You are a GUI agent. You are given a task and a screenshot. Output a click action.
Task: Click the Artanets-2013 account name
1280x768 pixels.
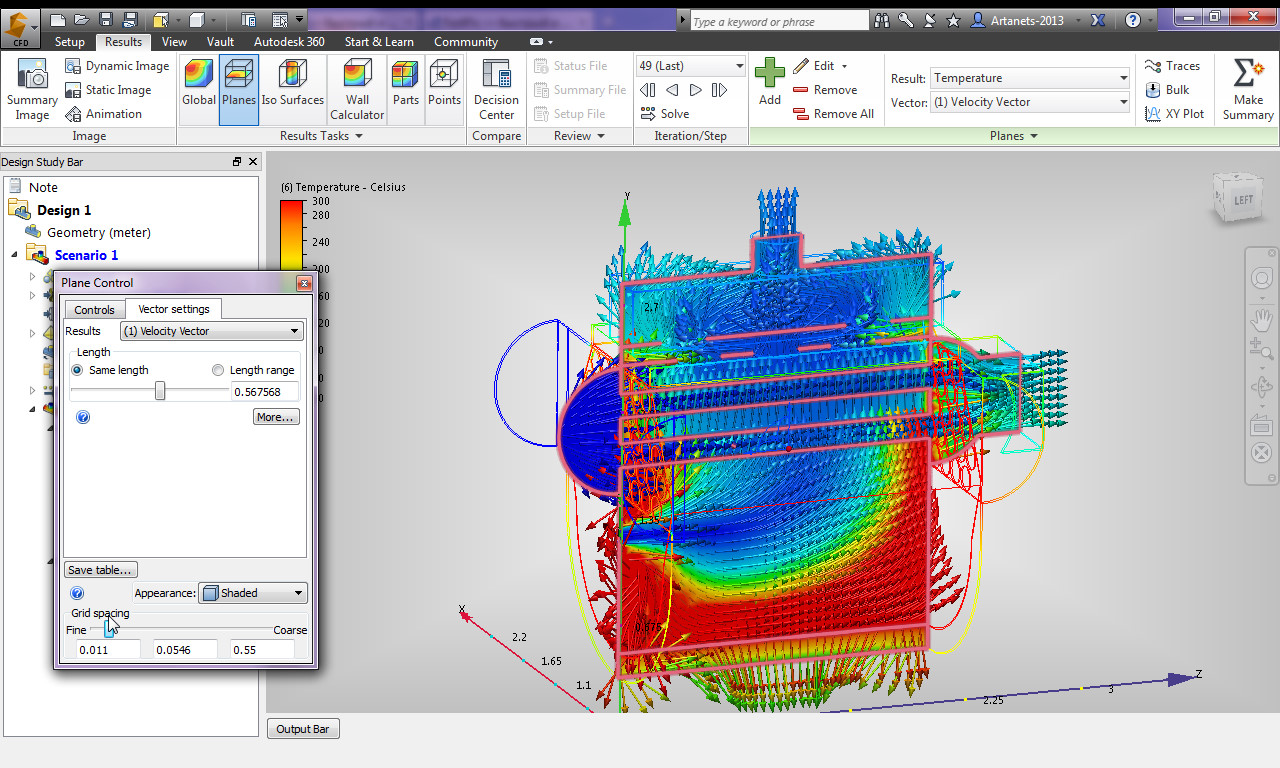1028,20
